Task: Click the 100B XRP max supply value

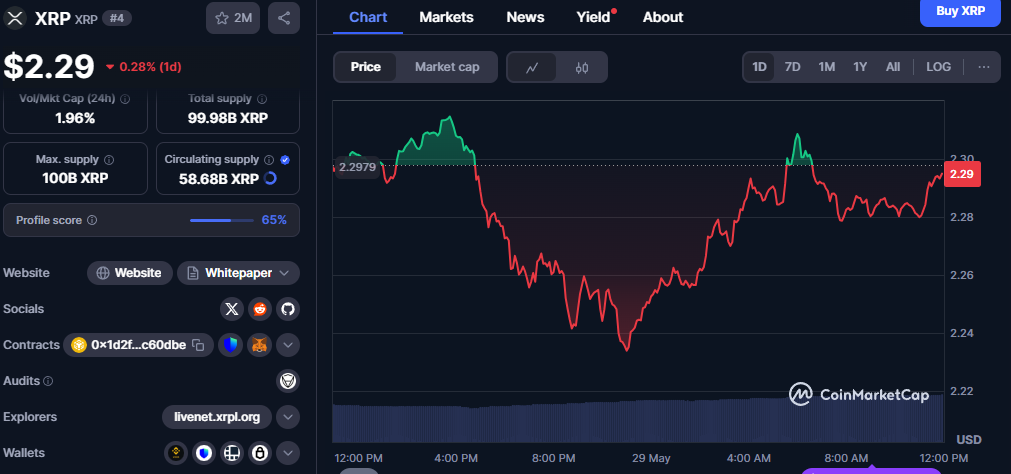Action: (x=75, y=178)
